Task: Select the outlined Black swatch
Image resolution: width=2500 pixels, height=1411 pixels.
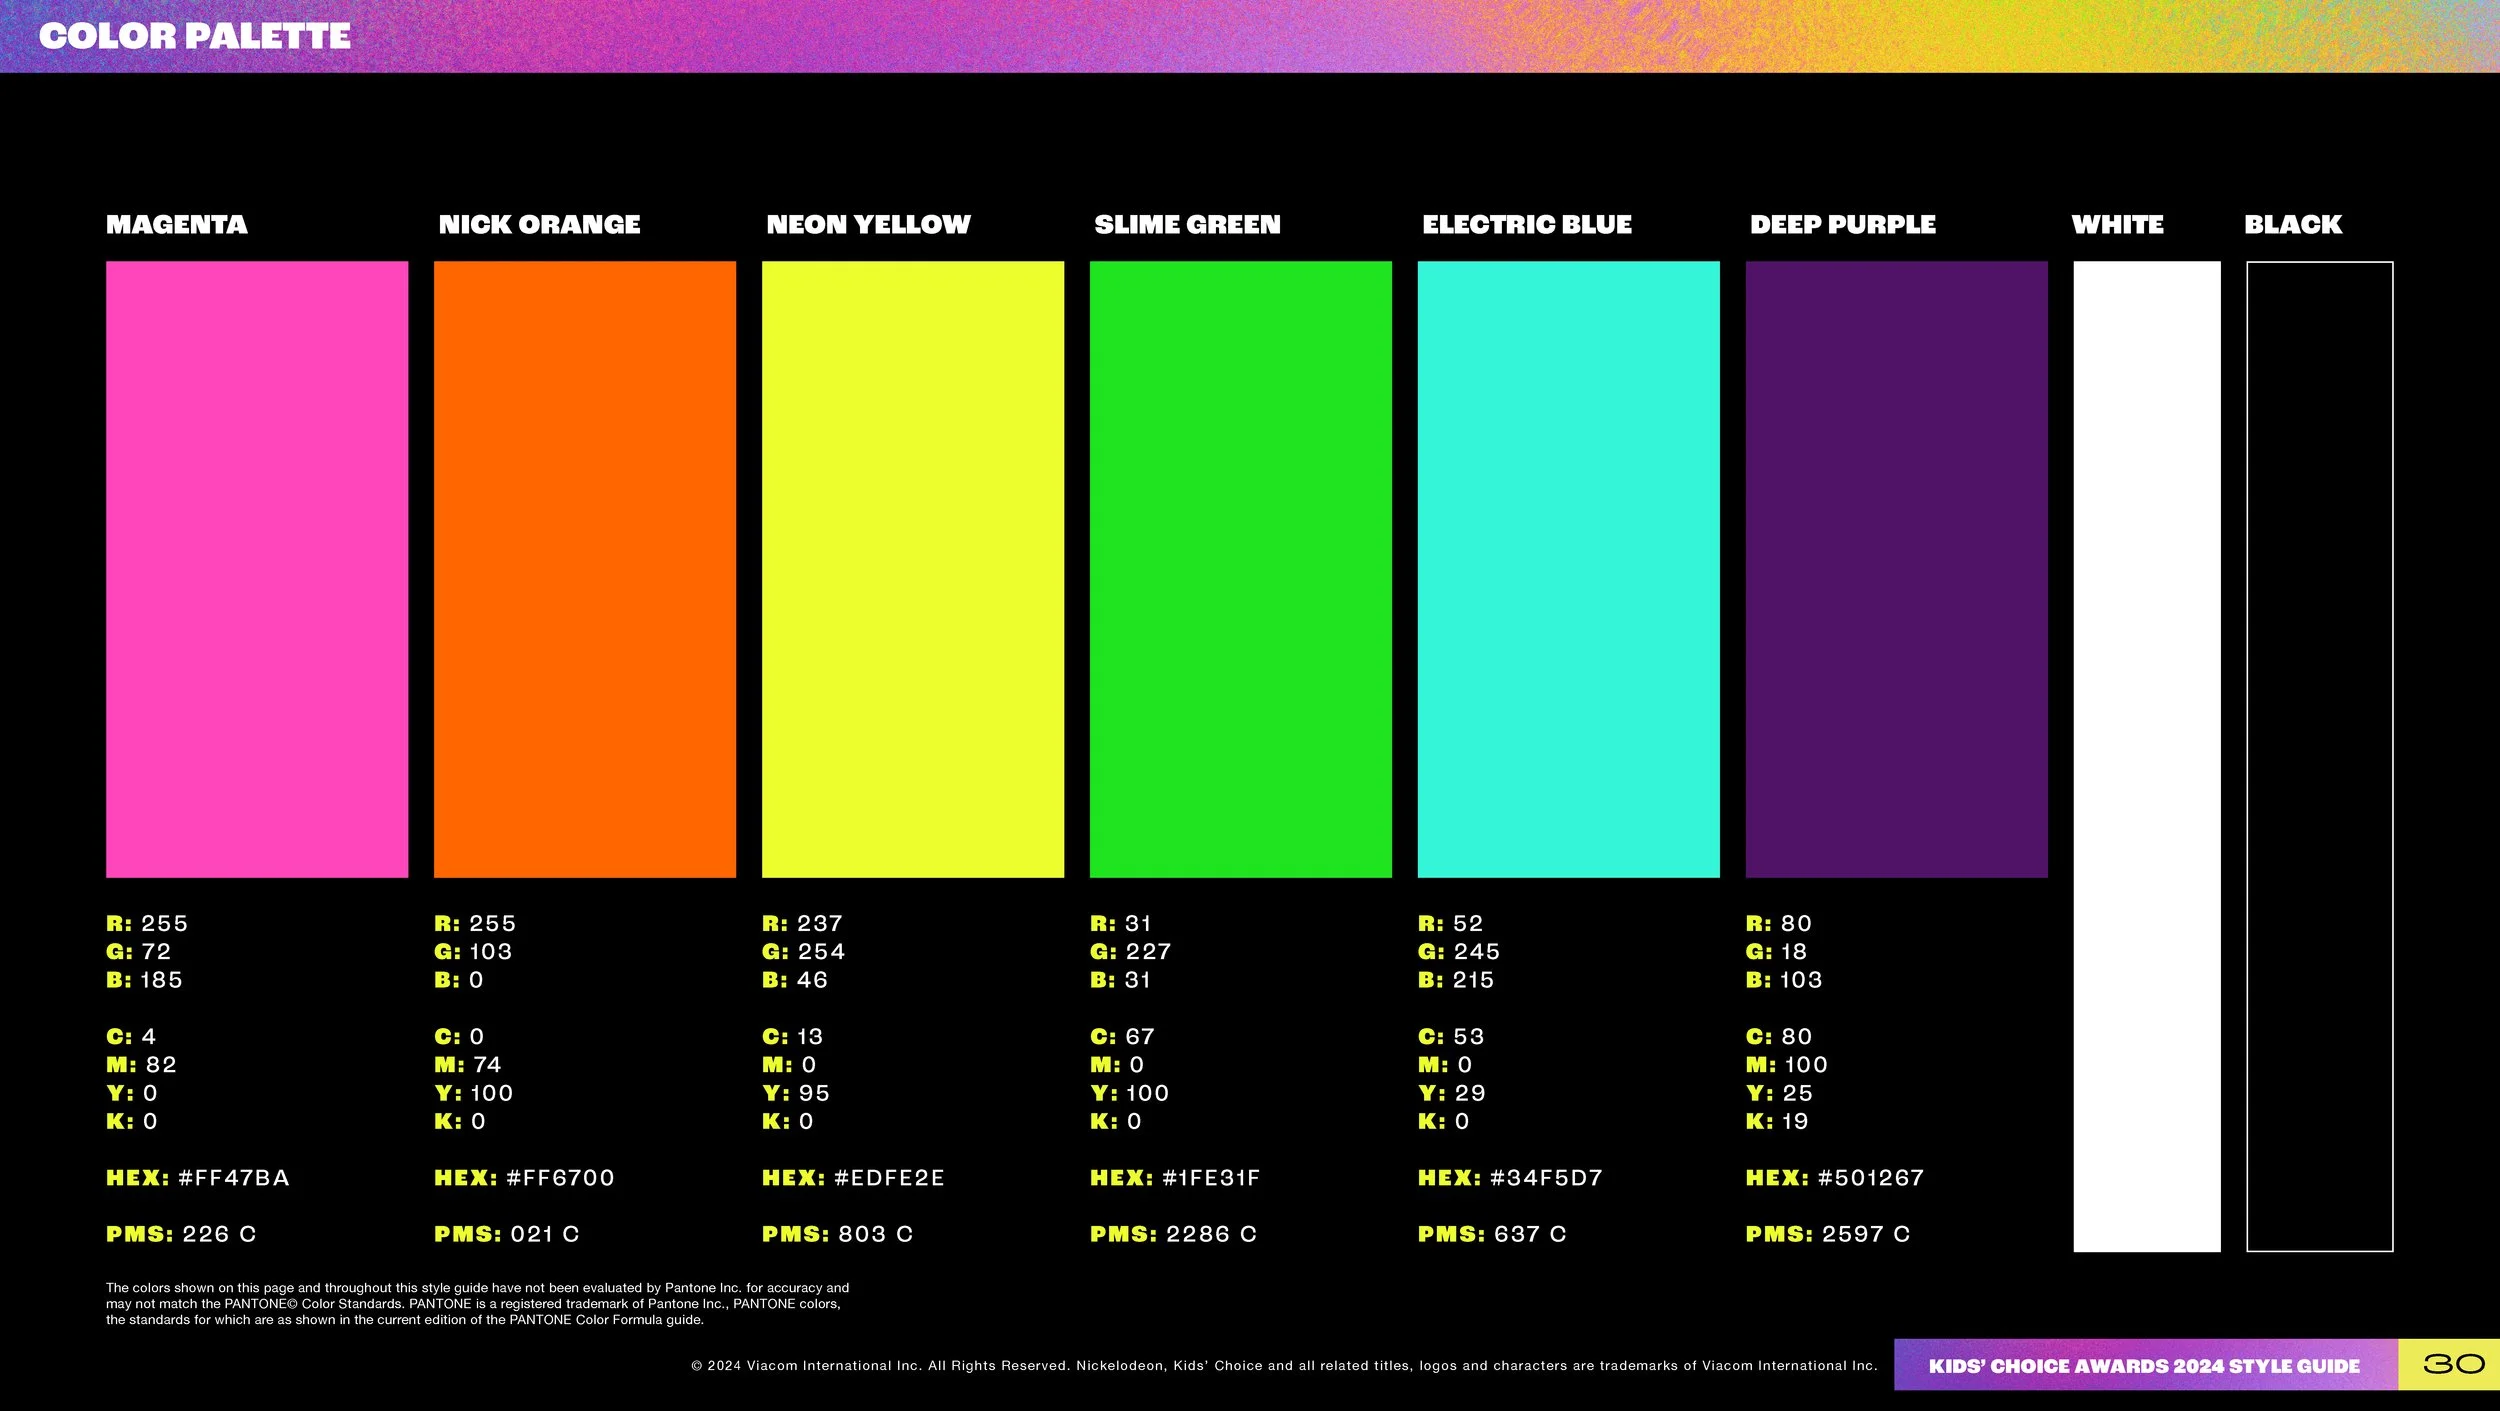Action: tap(2320, 756)
